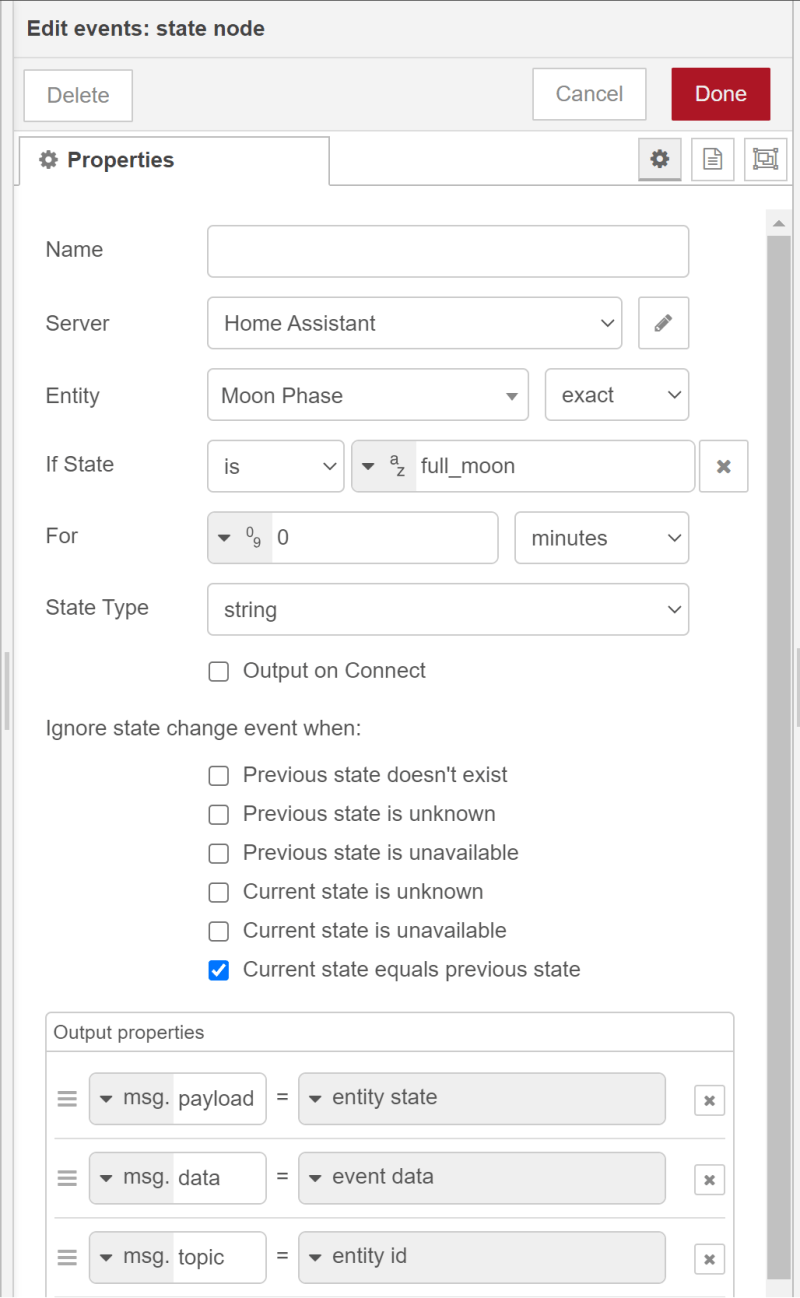Open the node appearance icon
This screenshot has width=800, height=1298.
[x=765, y=160]
